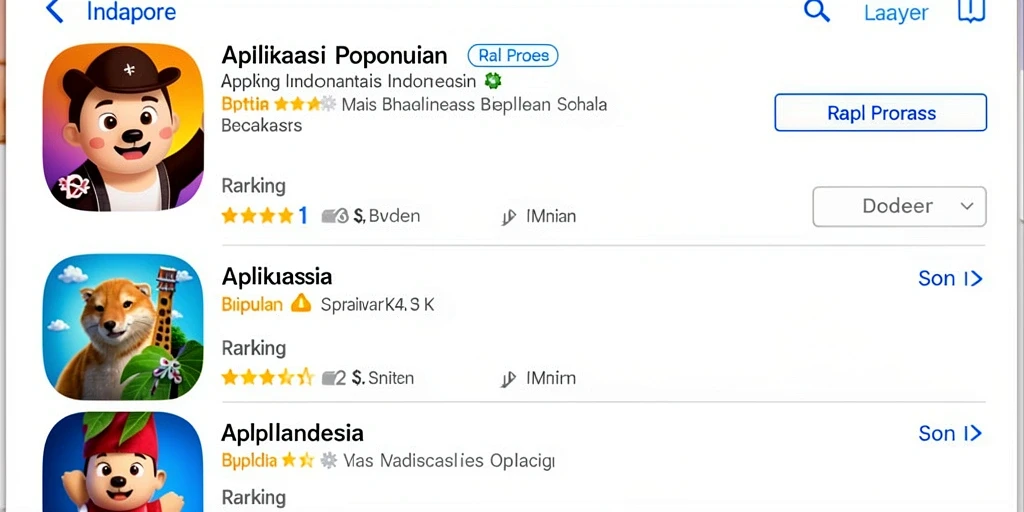Click the IMnim share icon in Aplikassia

(x=509, y=379)
